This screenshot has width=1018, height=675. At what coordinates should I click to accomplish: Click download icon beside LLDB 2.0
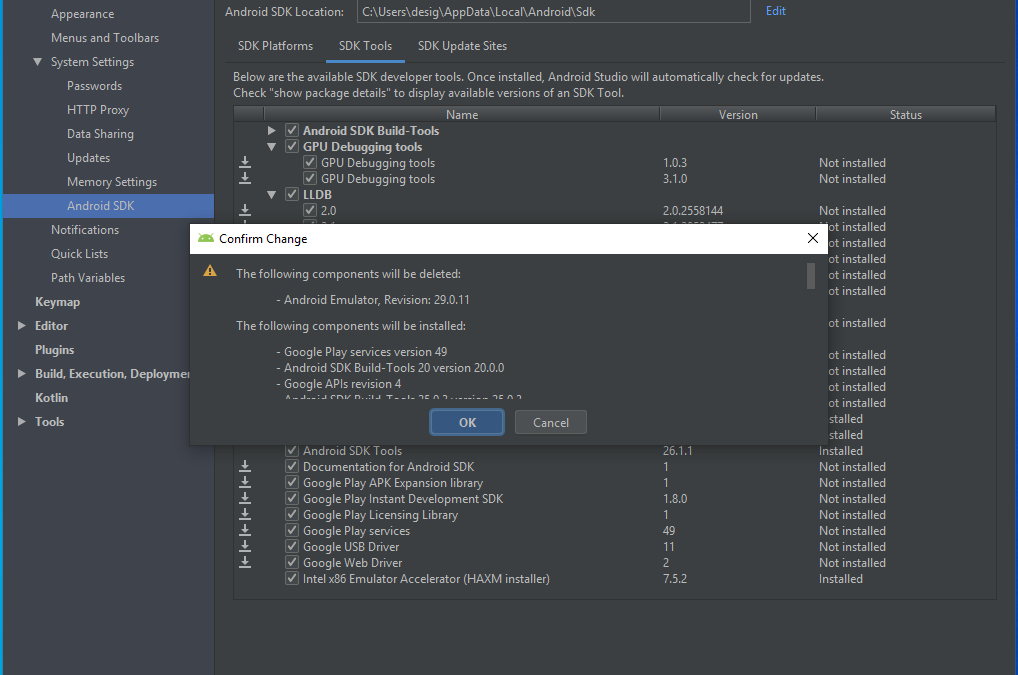tap(245, 210)
